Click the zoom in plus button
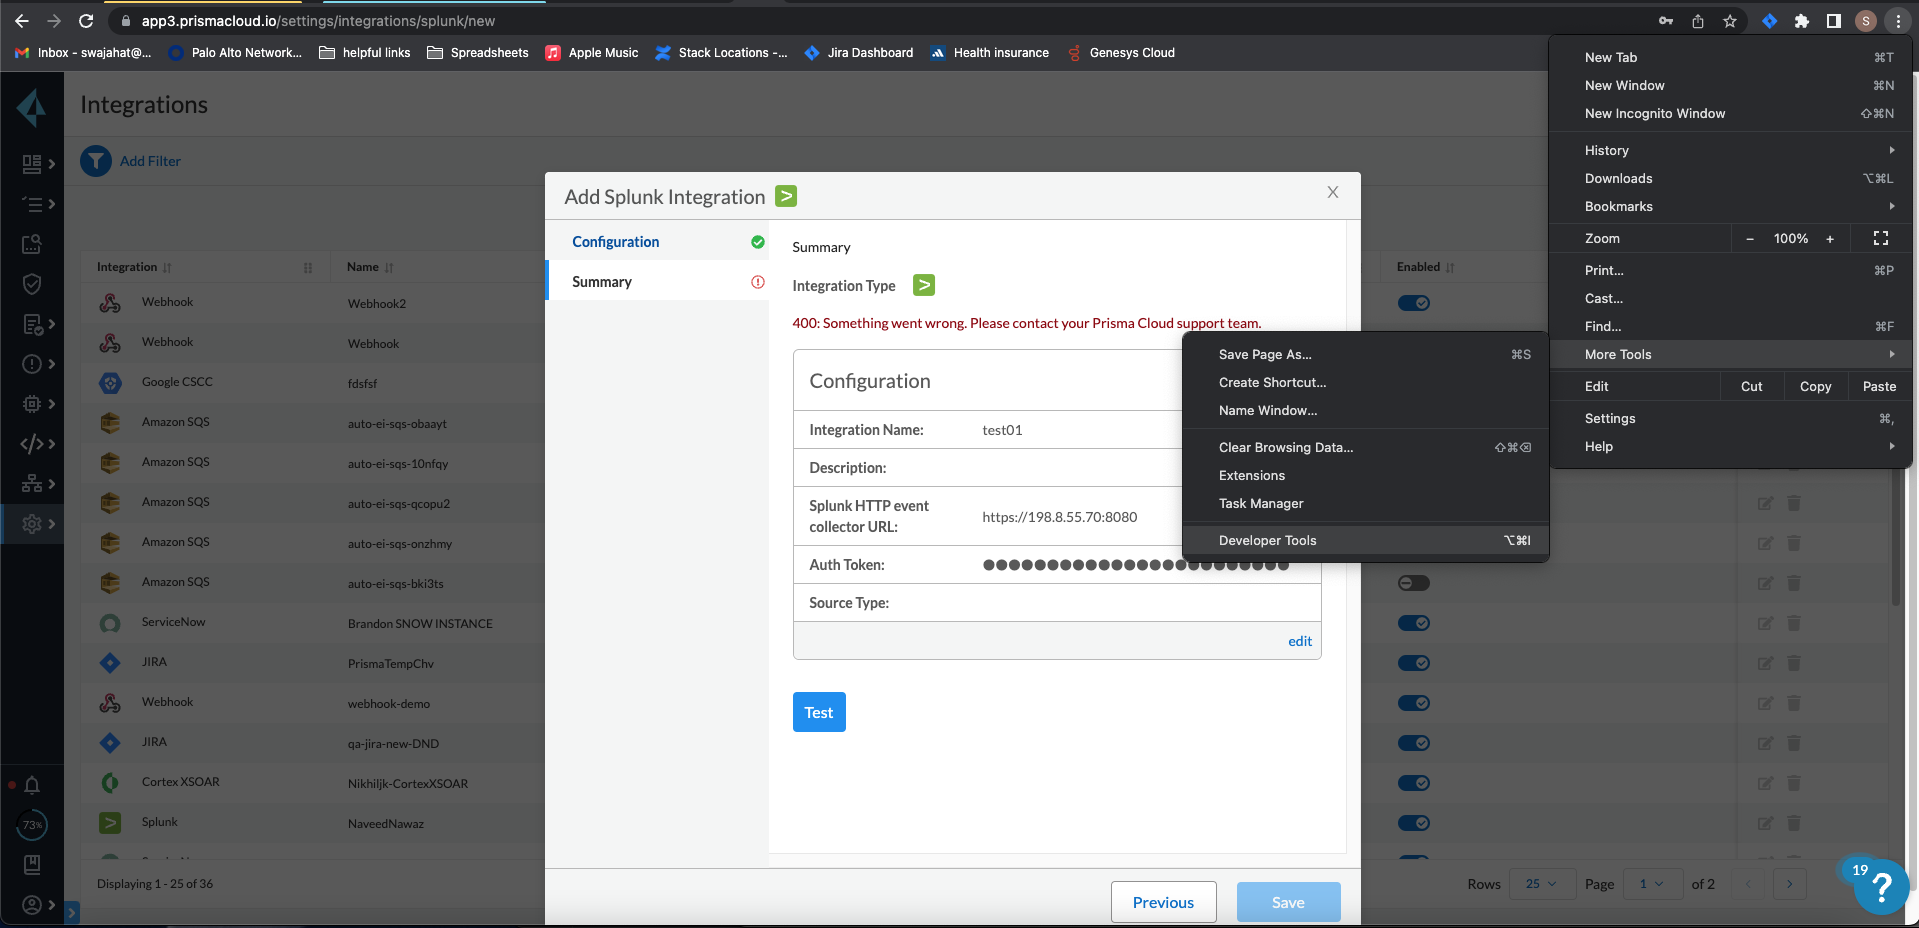1919x928 pixels. pos(1830,239)
